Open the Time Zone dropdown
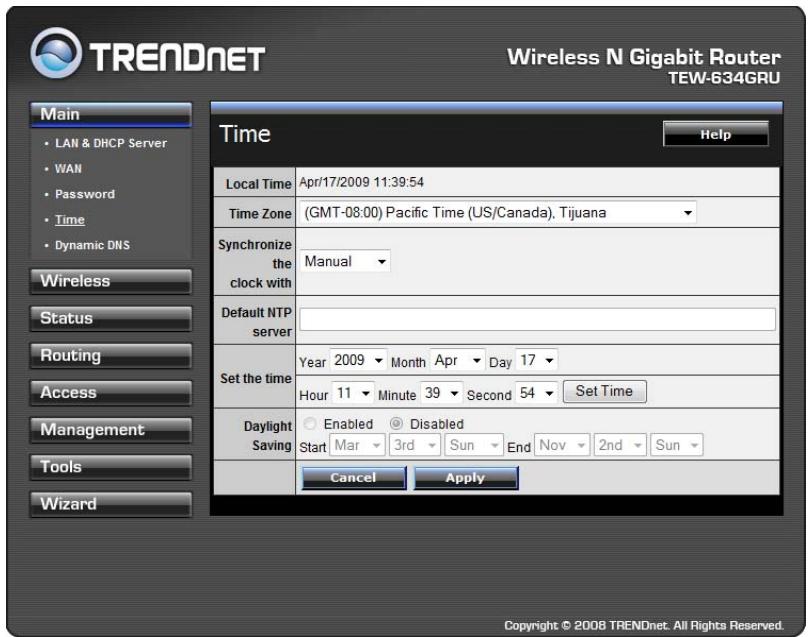Screen dimensions: 809x637 498,213
